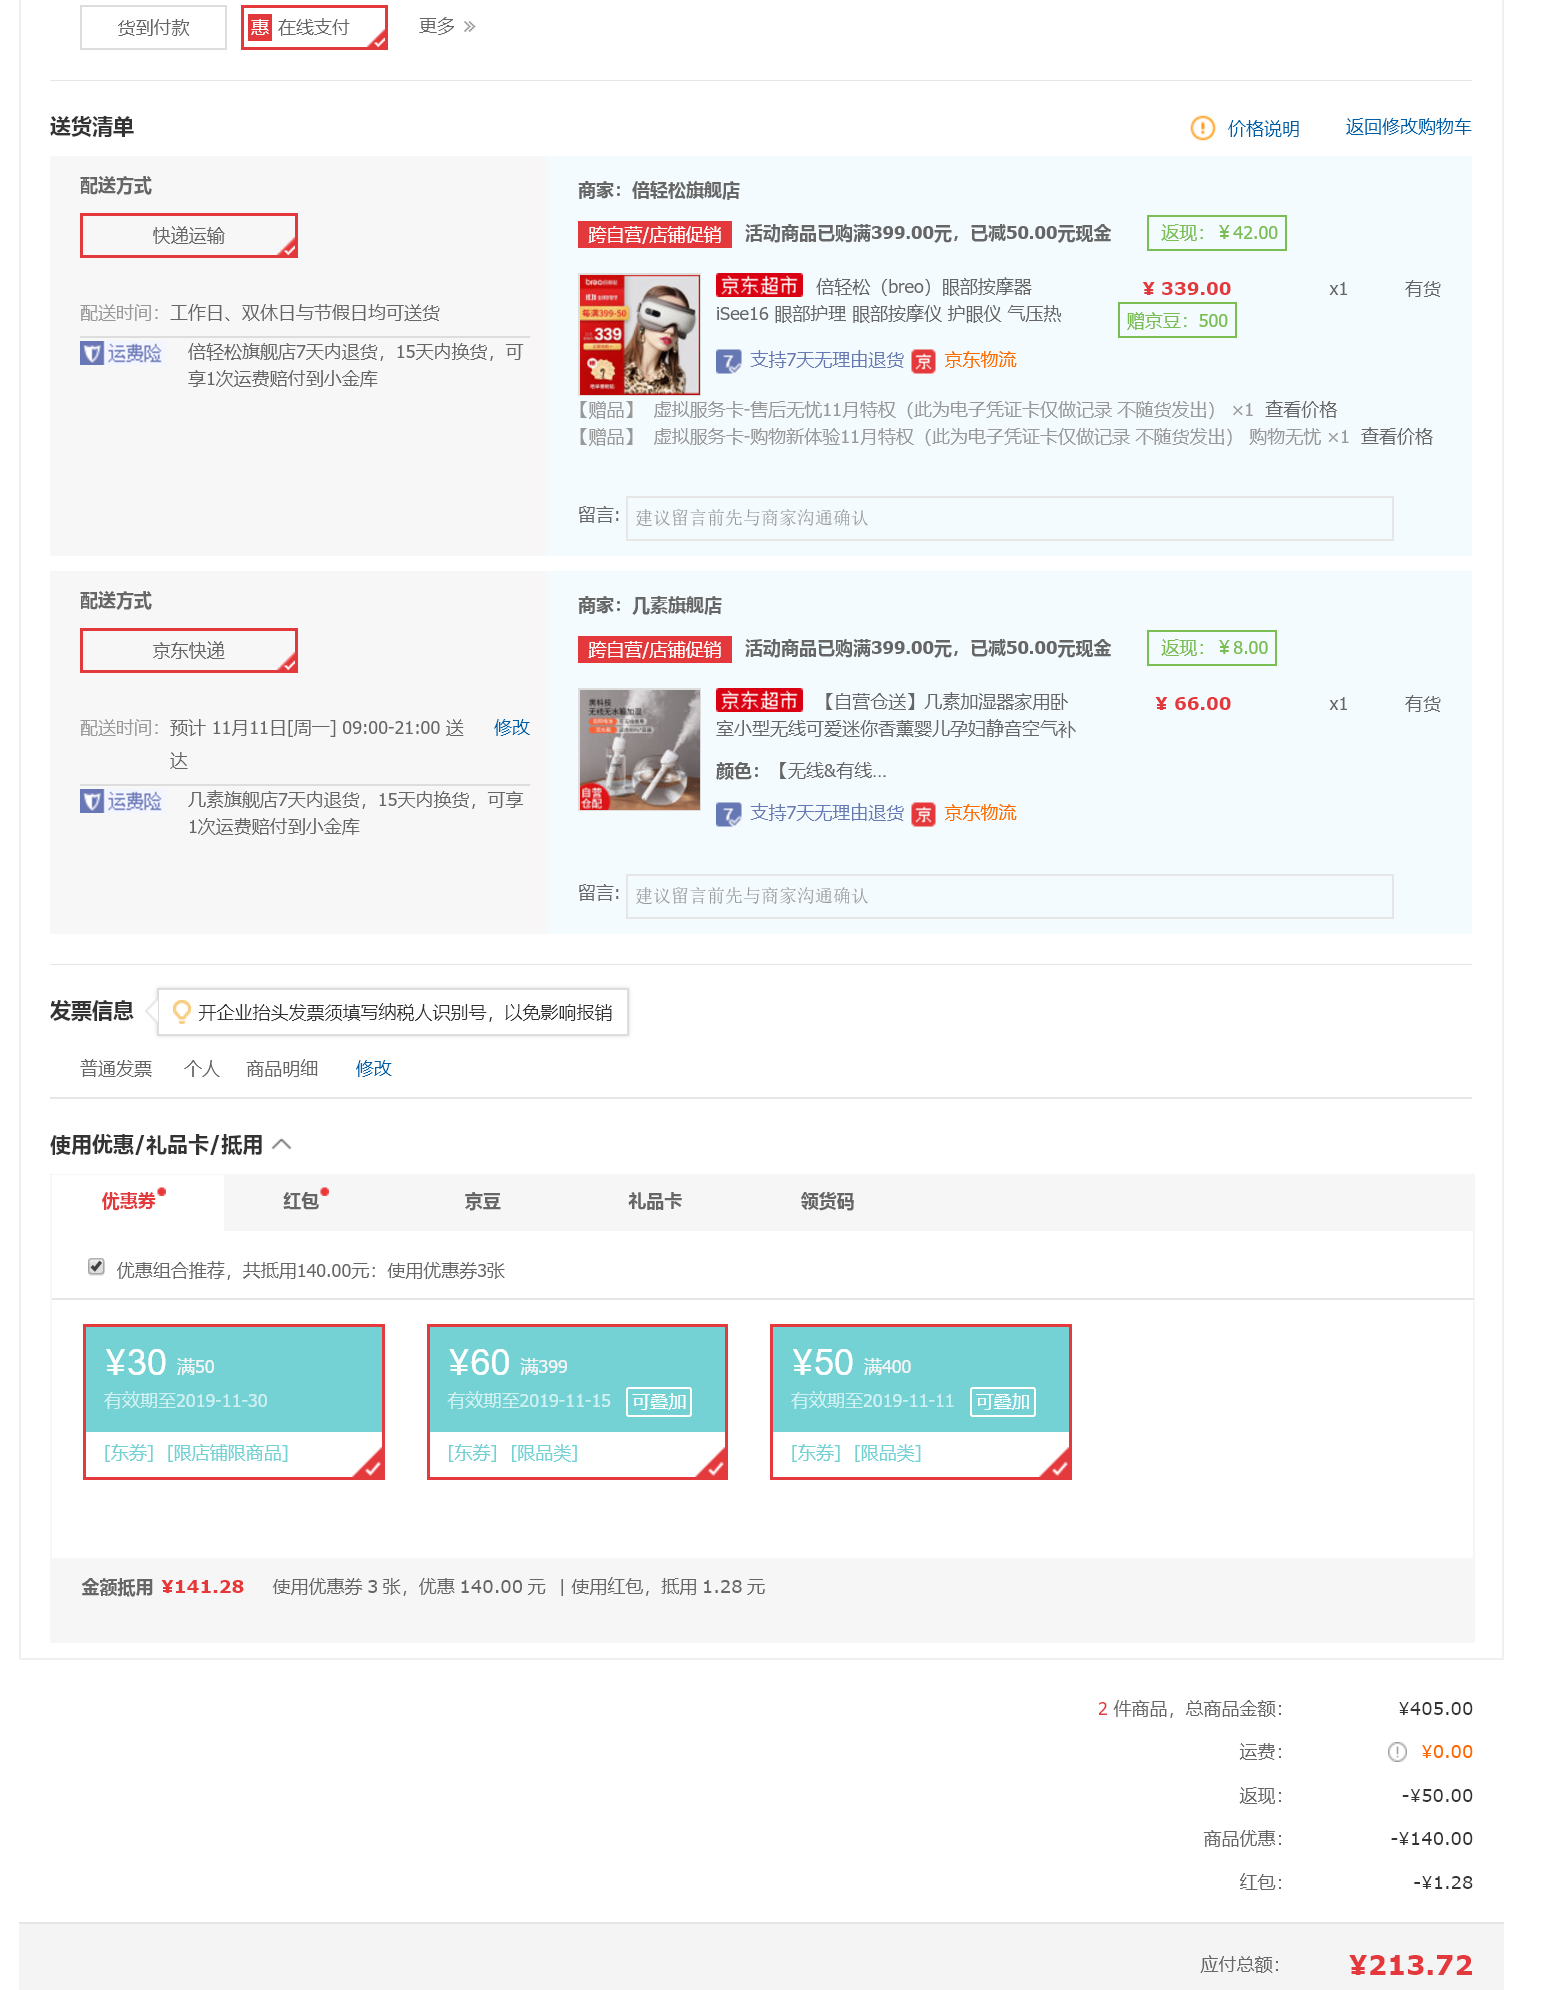This screenshot has height=1990, width=1558.
Task: Choose 在线支付 online payment option
Action: pyautogui.click(x=314, y=27)
